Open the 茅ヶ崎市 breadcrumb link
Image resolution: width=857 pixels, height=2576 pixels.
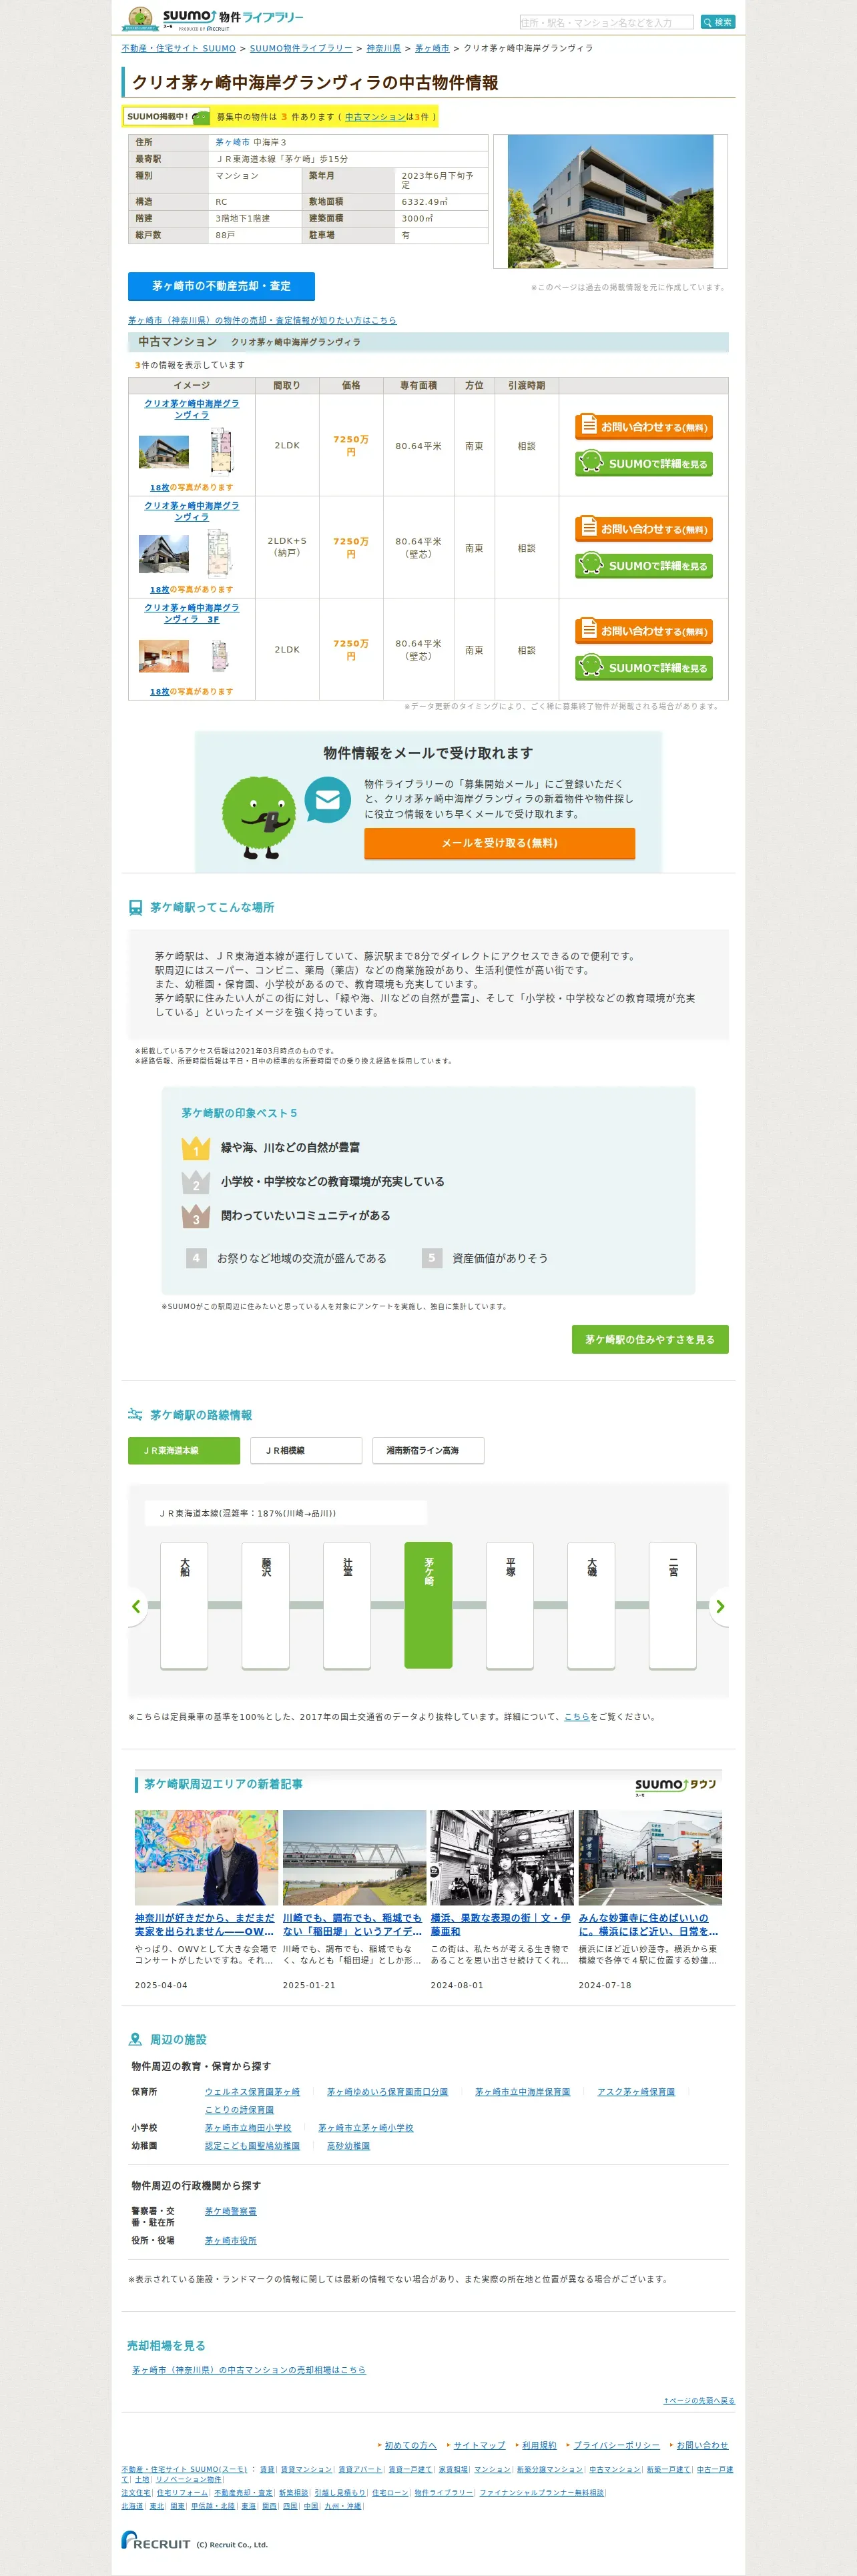click(432, 48)
